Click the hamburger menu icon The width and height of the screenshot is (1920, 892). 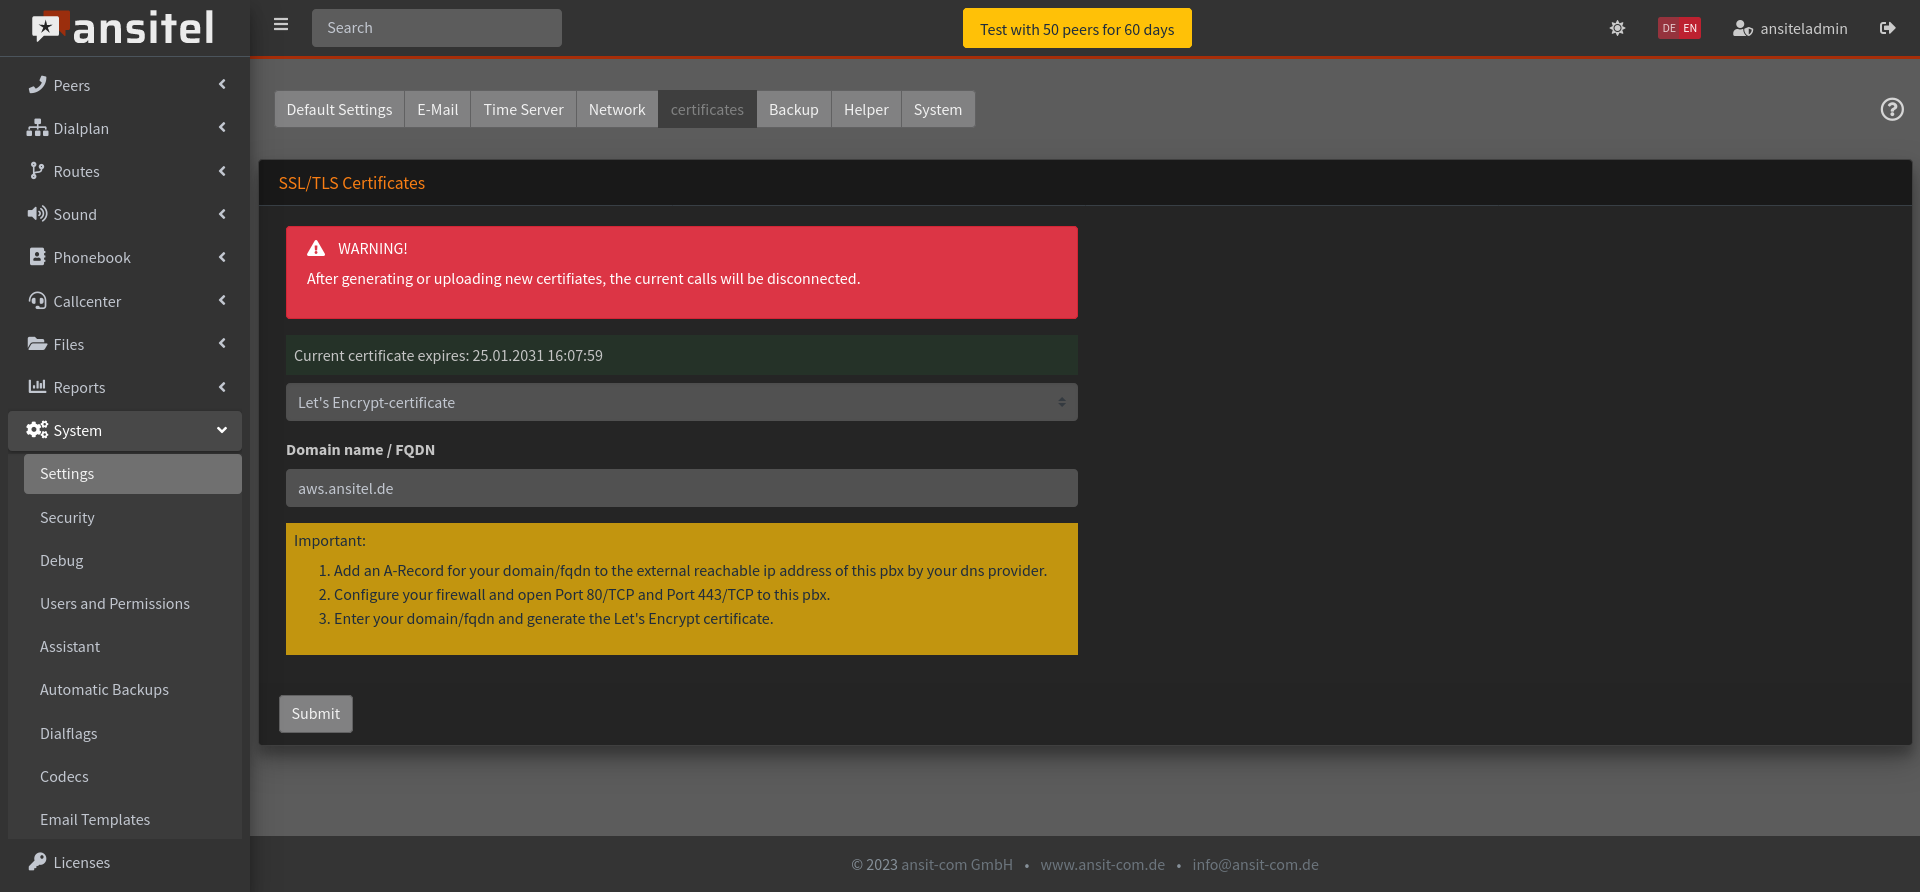click(281, 25)
